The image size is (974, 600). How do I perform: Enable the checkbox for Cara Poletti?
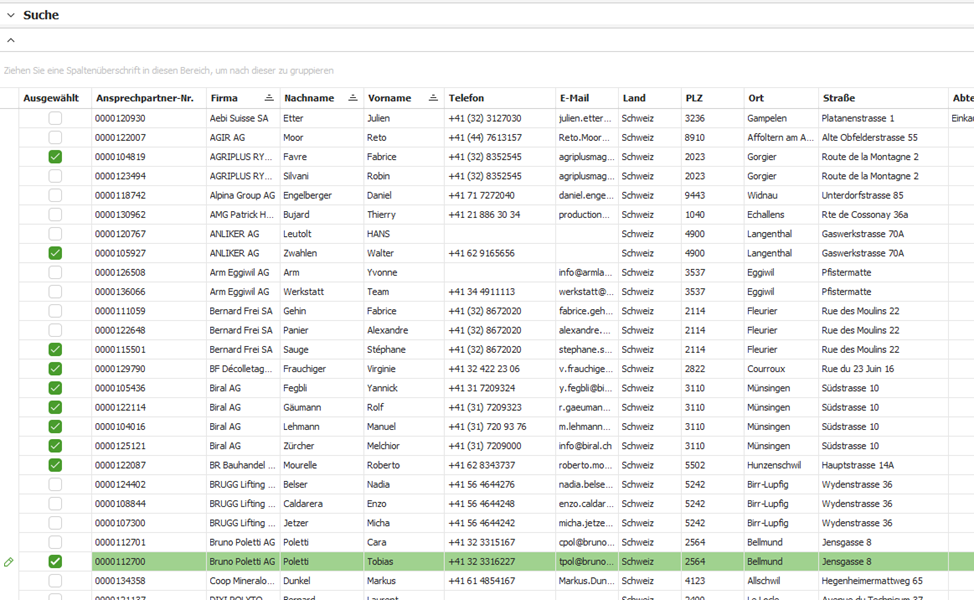pos(55,542)
